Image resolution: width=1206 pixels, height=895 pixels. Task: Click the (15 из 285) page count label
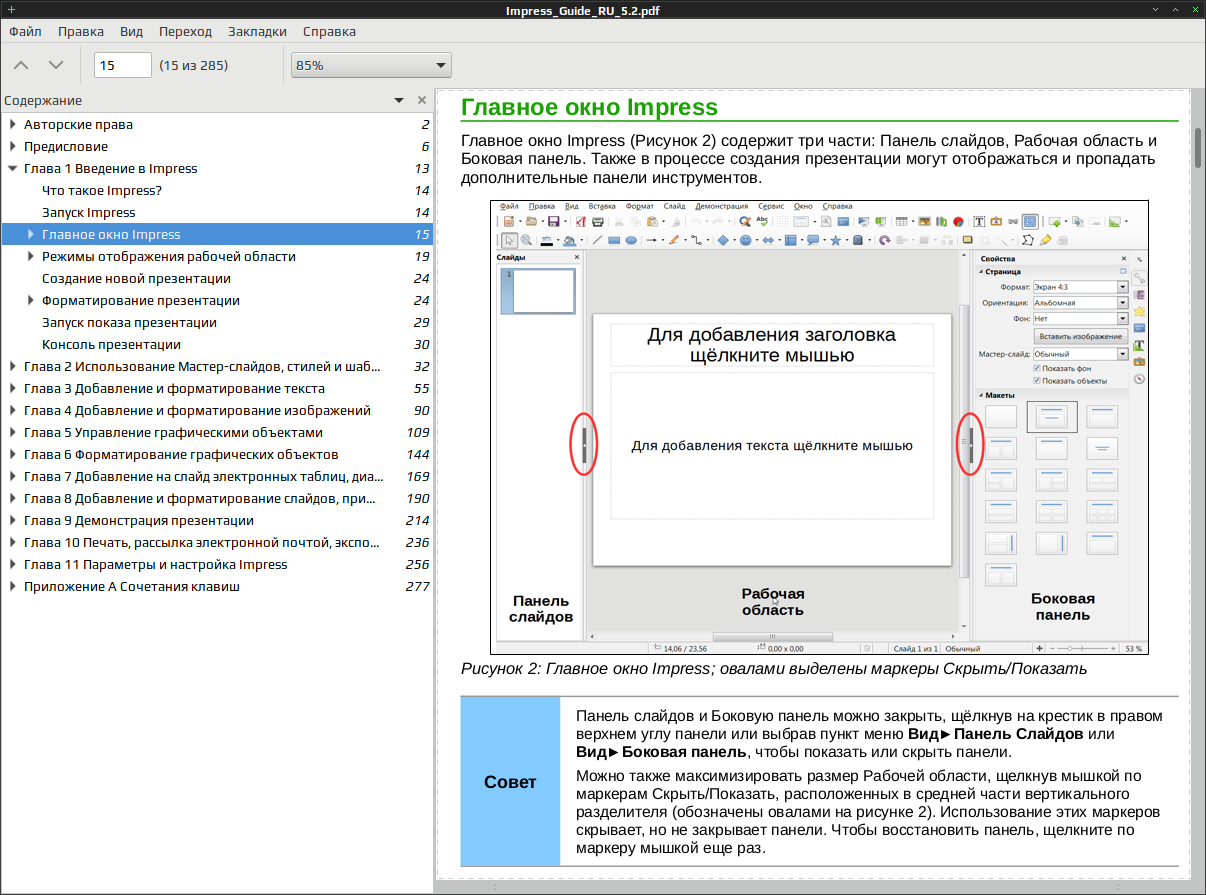[x=193, y=65]
